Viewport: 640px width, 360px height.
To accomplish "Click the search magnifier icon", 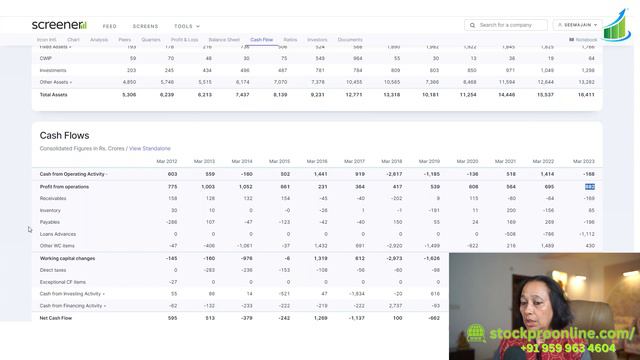I will [x=472, y=25].
